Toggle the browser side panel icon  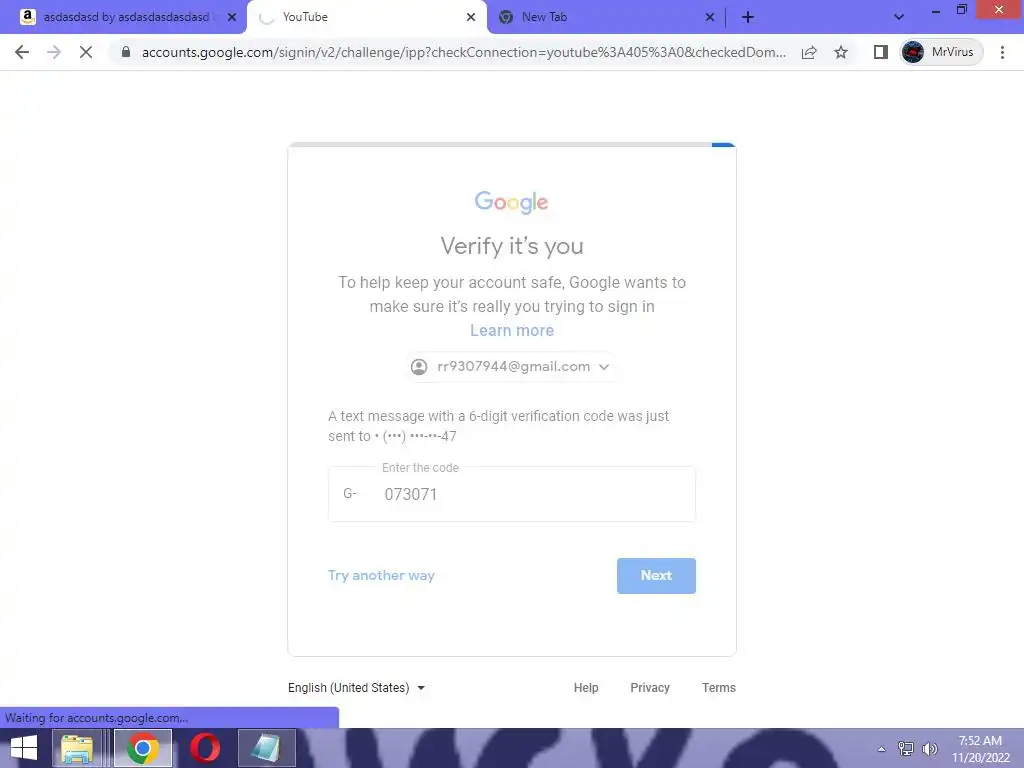[880, 52]
